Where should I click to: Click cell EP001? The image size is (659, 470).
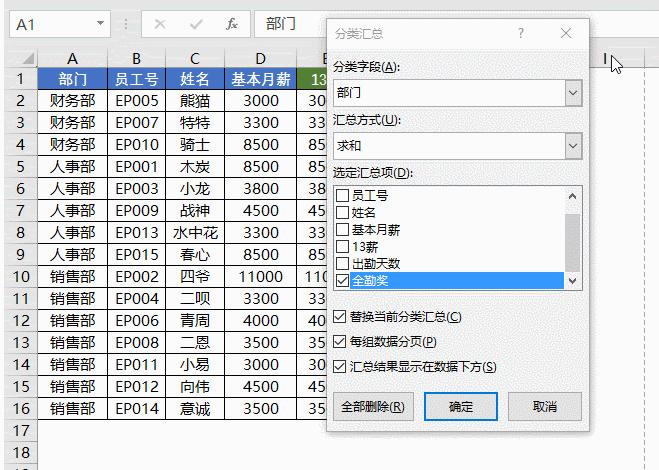point(137,167)
